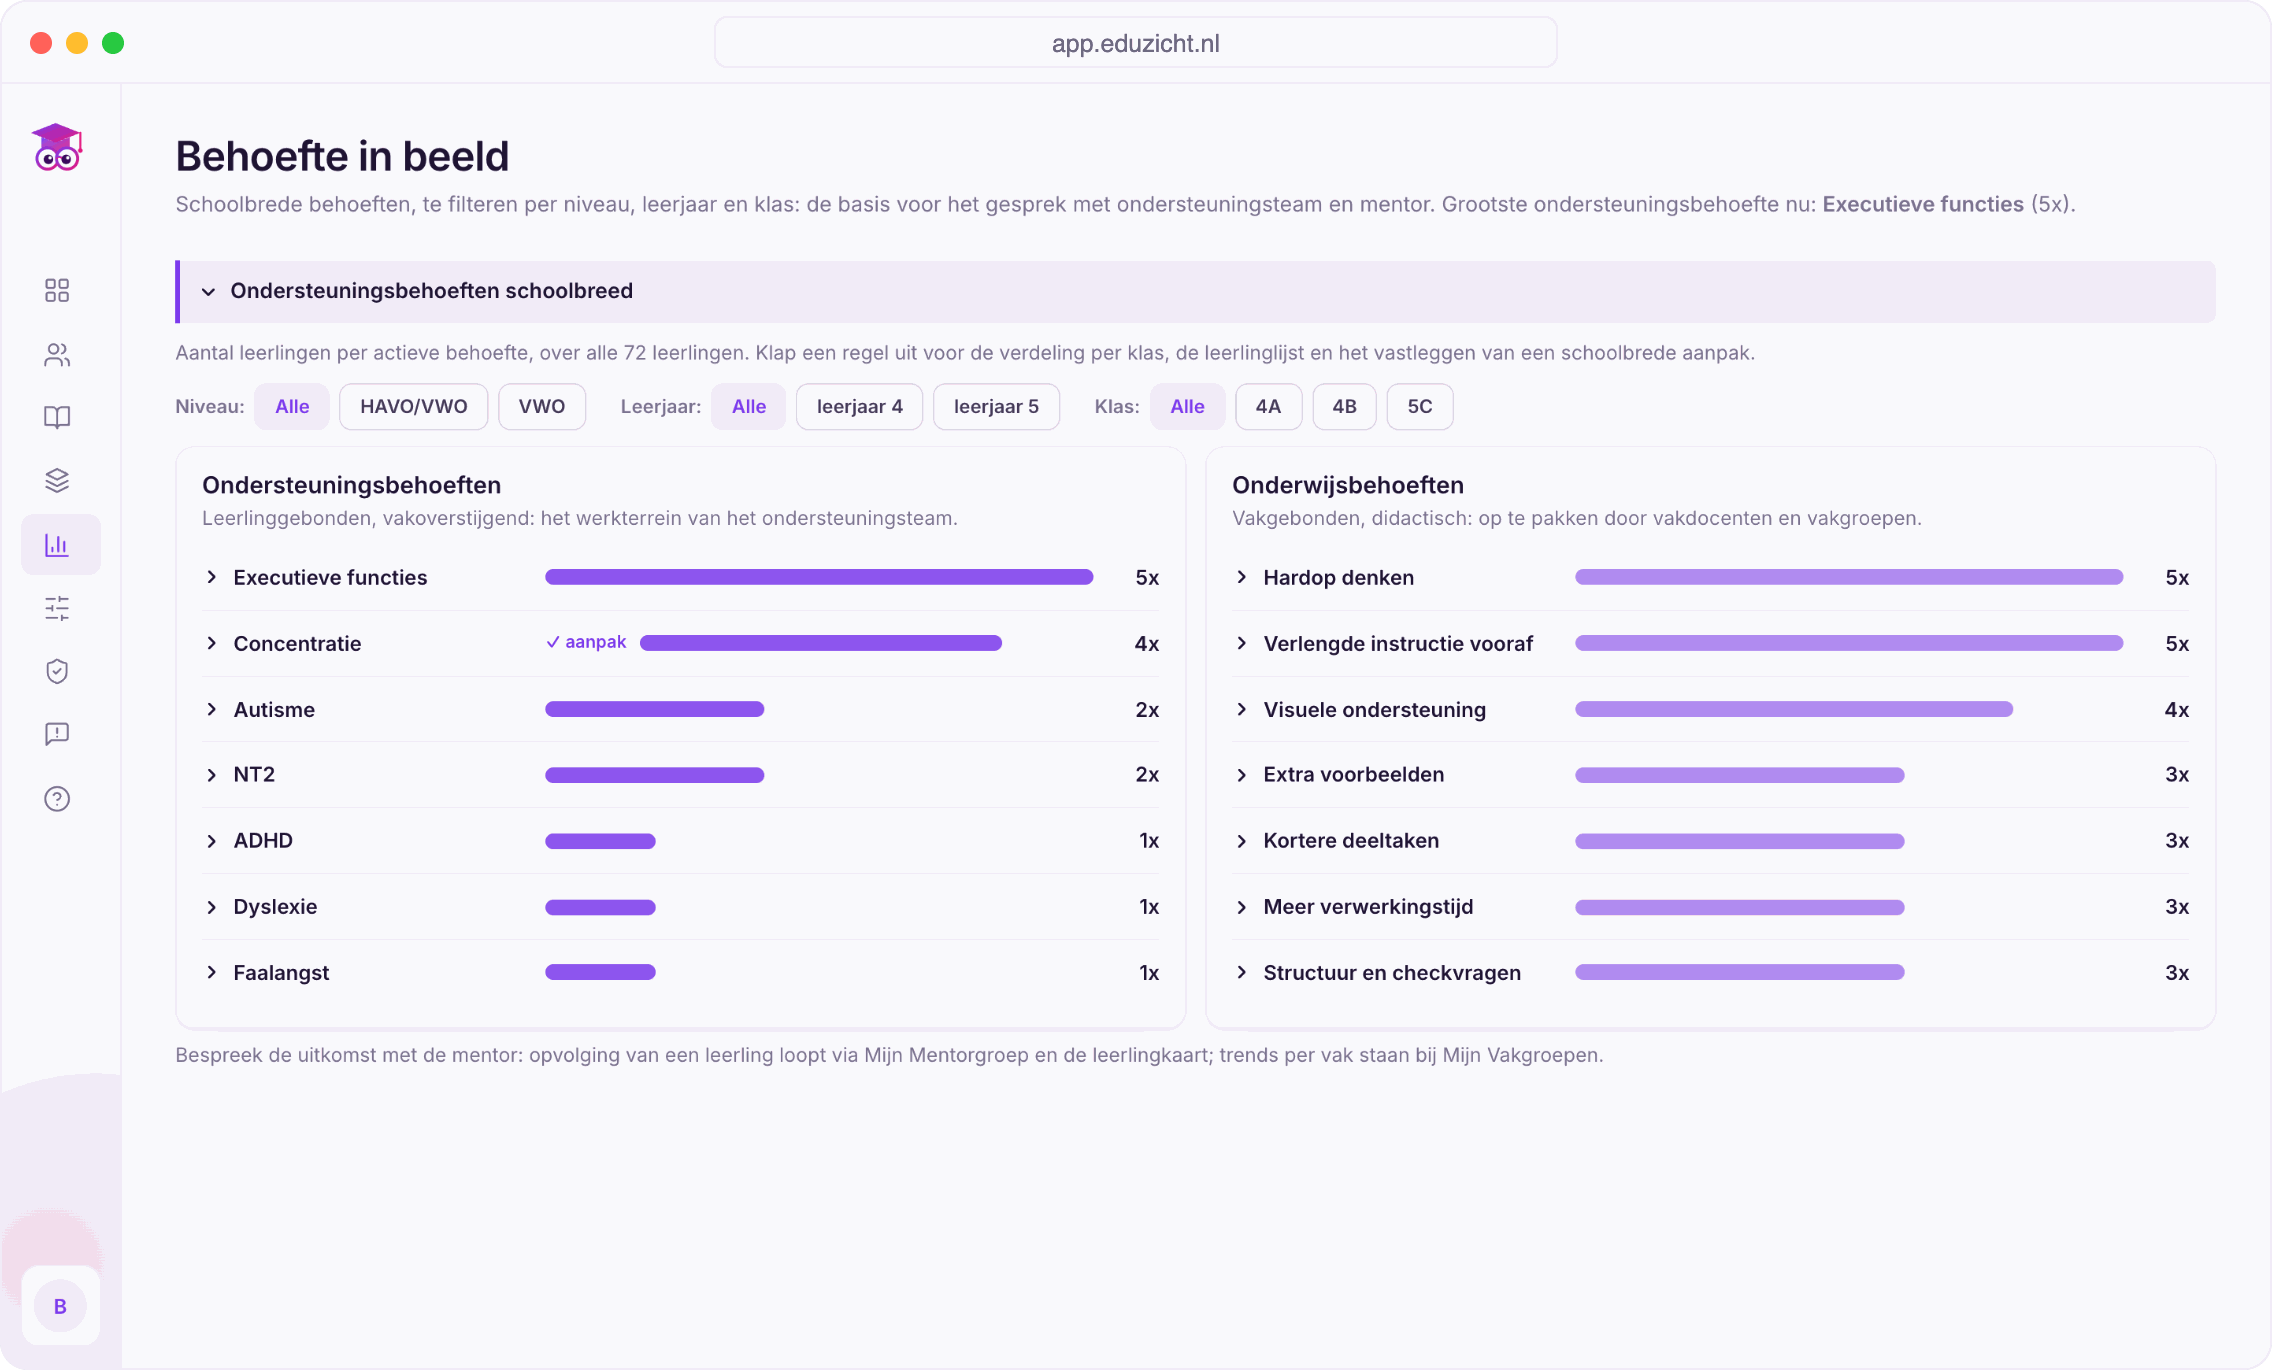The width and height of the screenshot is (2272, 1370).
Task: Filter by klas 5C
Action: [1420, 407]
